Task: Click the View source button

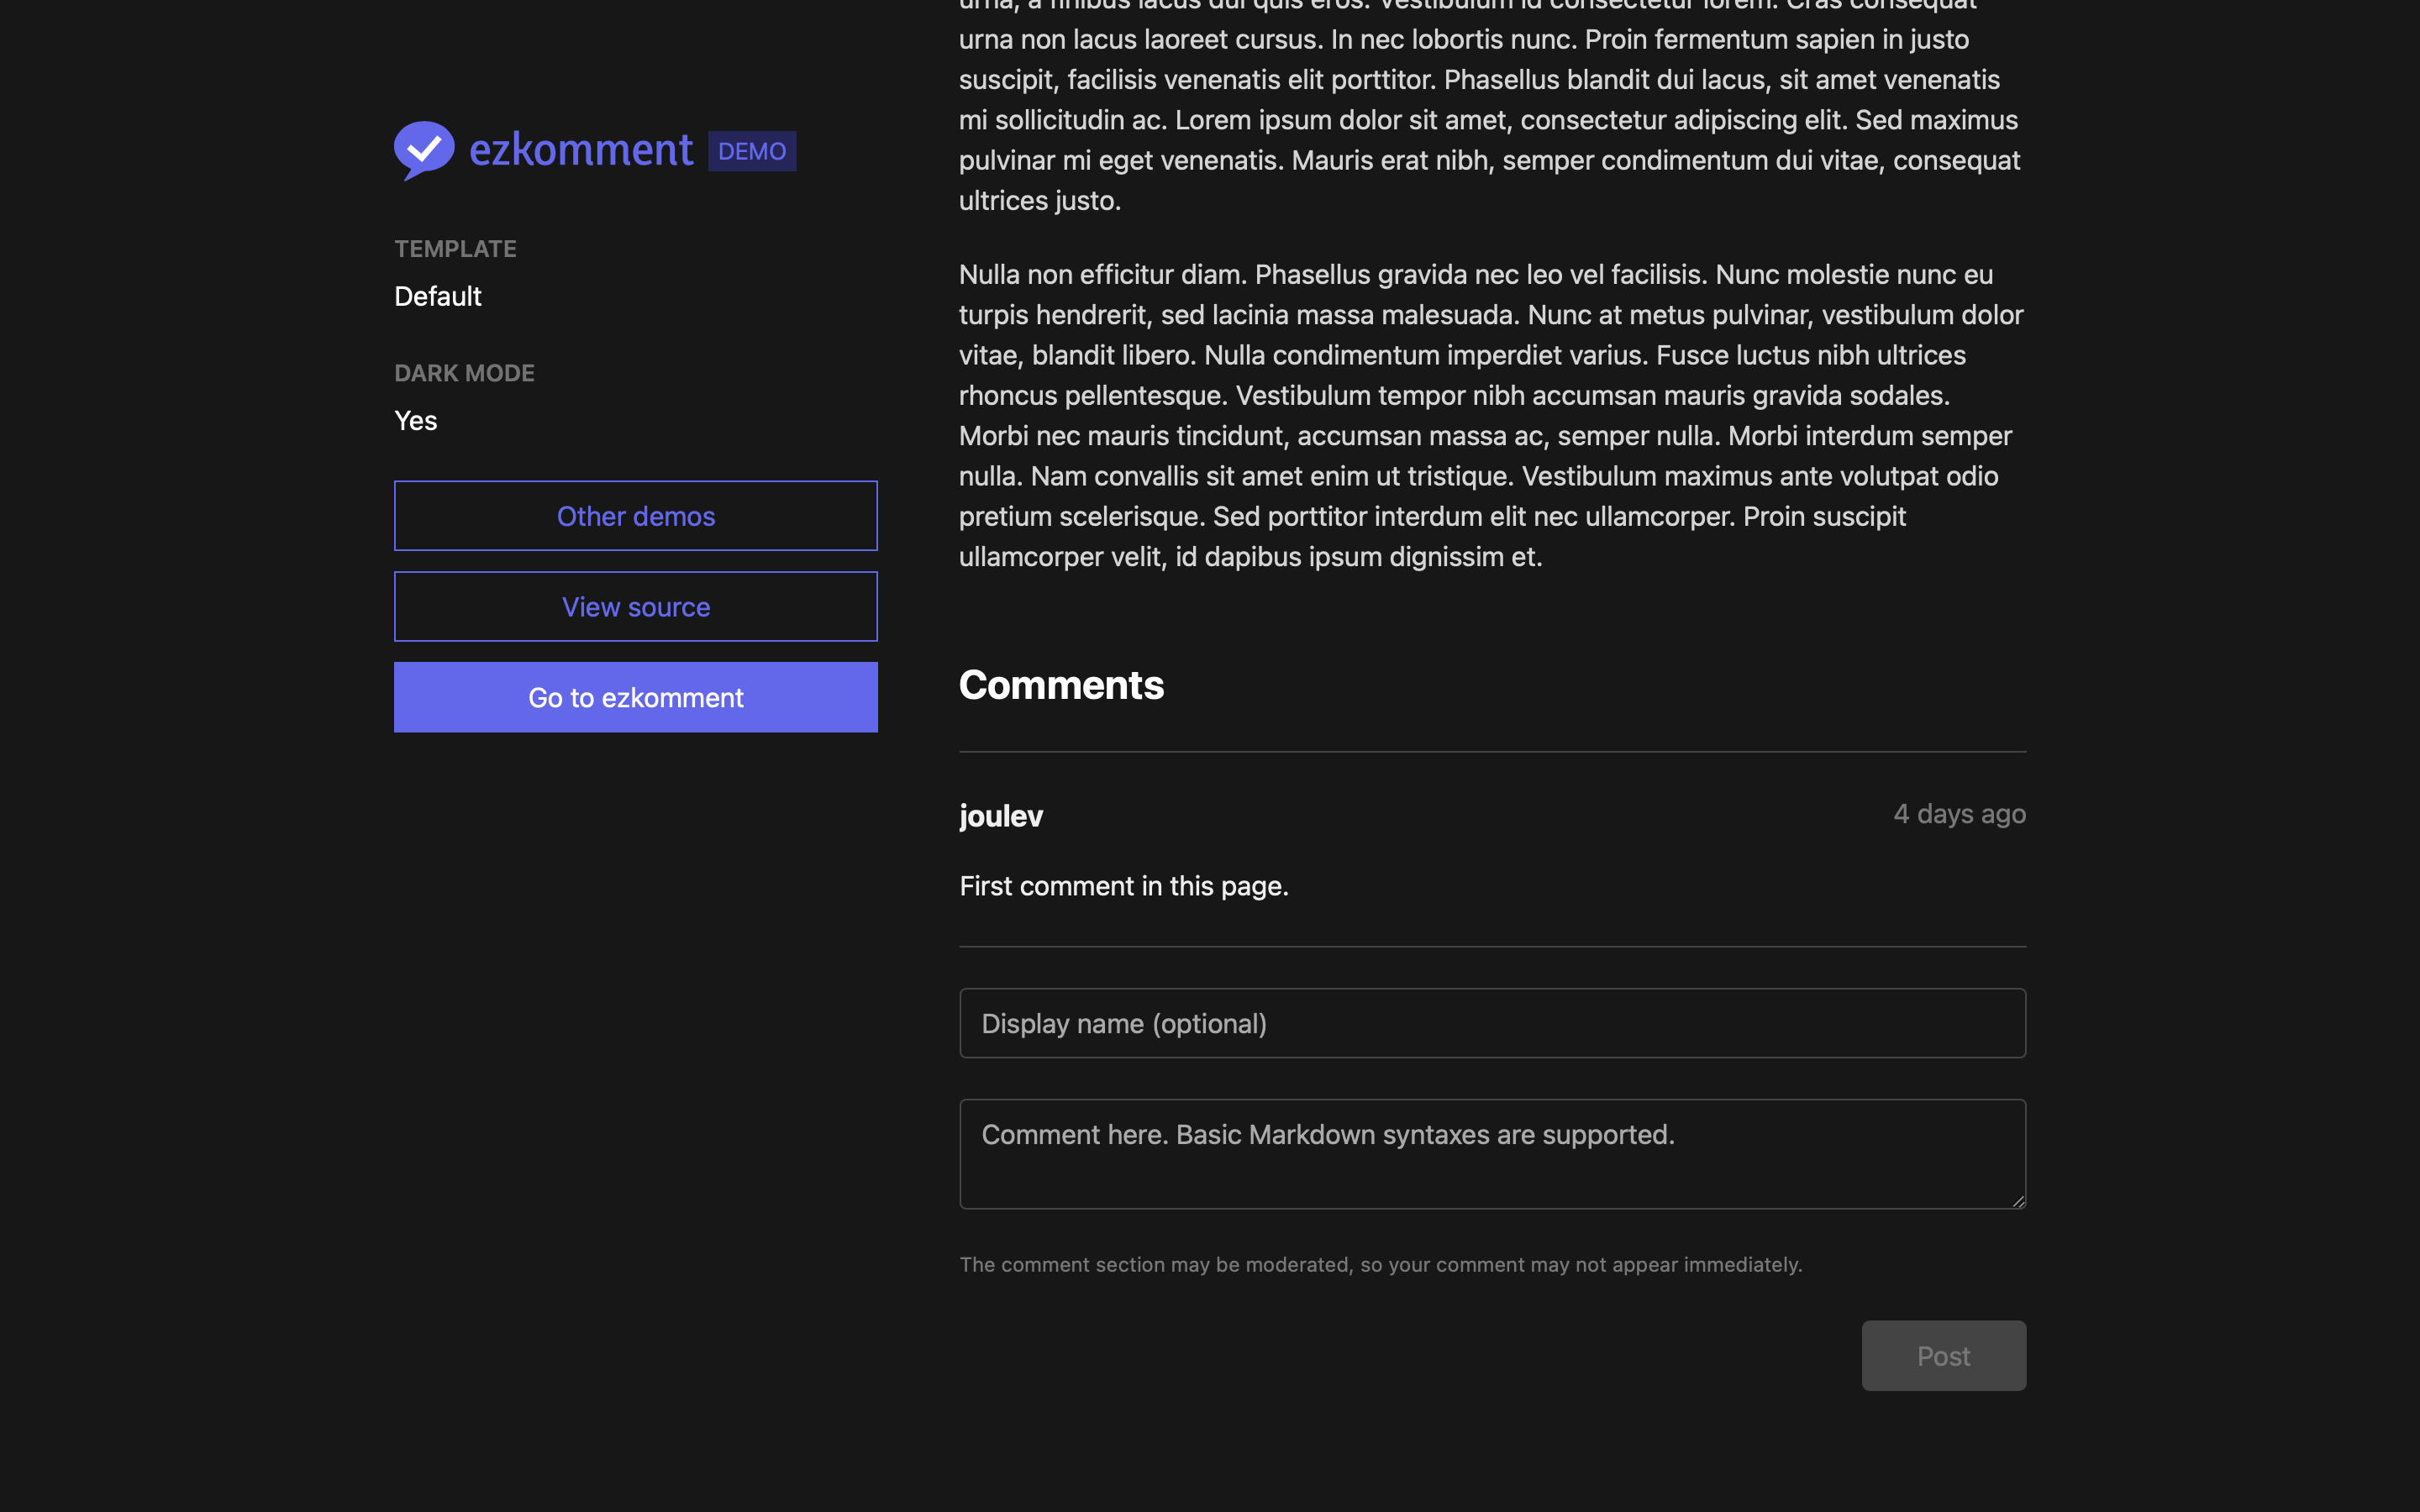Action: click(x=636, y=607)
